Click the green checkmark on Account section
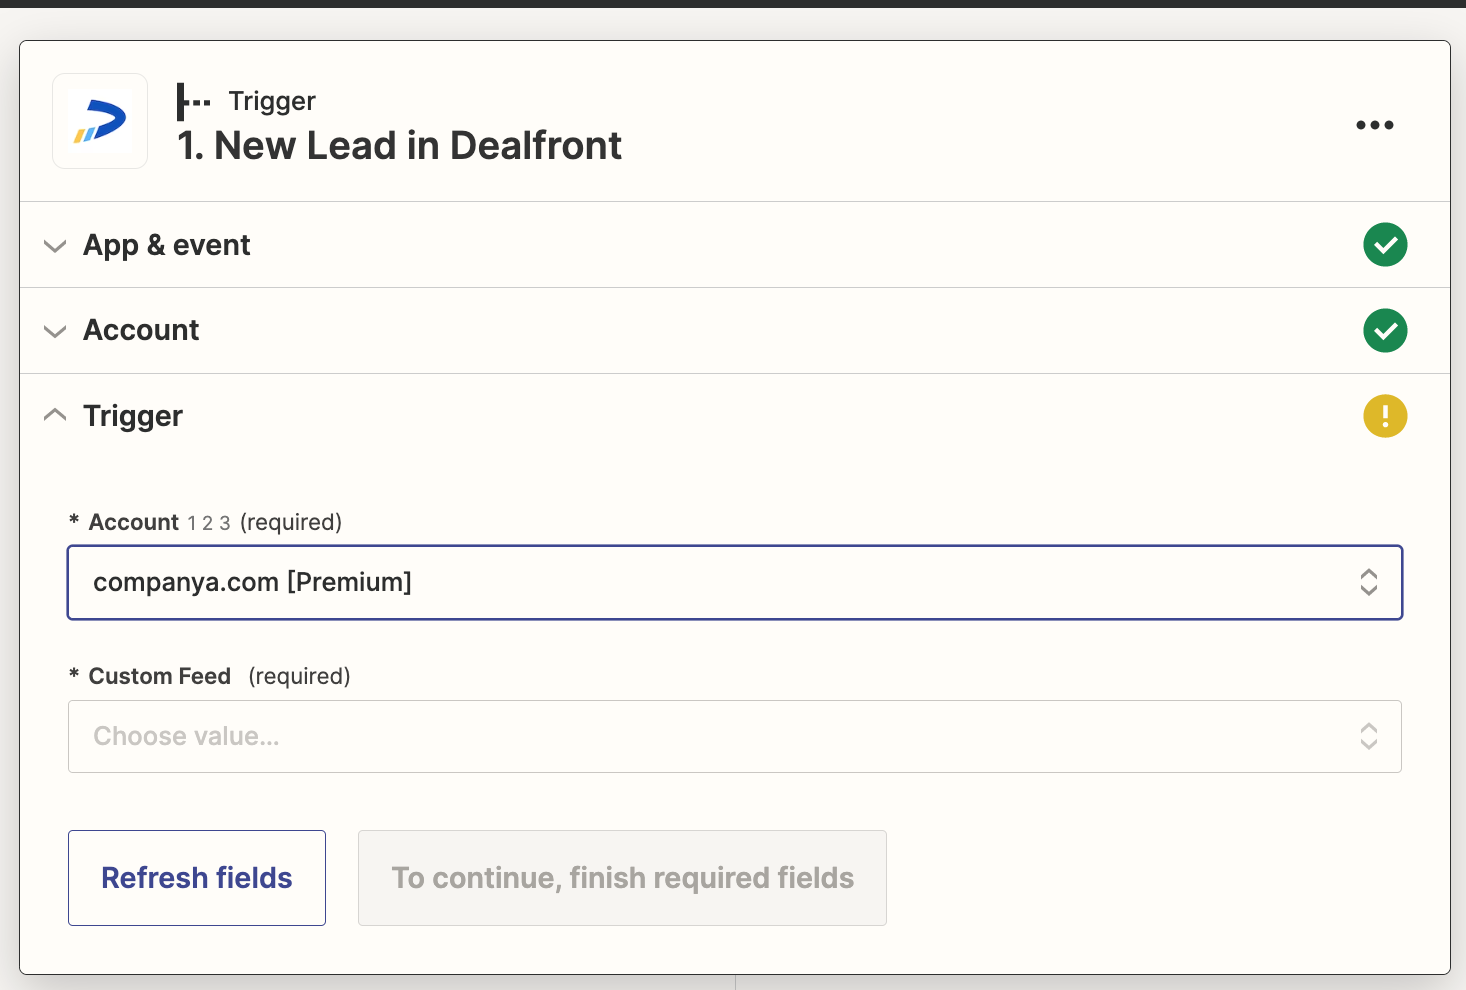Image resolution: width=1466 pixels, height=990 pixels. coord(1385,330)
